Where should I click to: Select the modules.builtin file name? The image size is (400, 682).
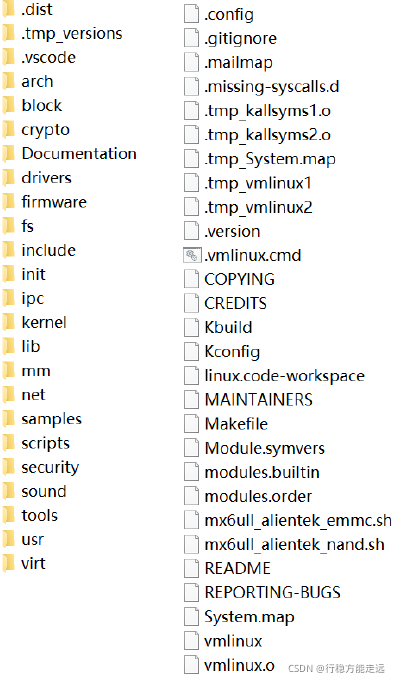[x=262, y=472]
